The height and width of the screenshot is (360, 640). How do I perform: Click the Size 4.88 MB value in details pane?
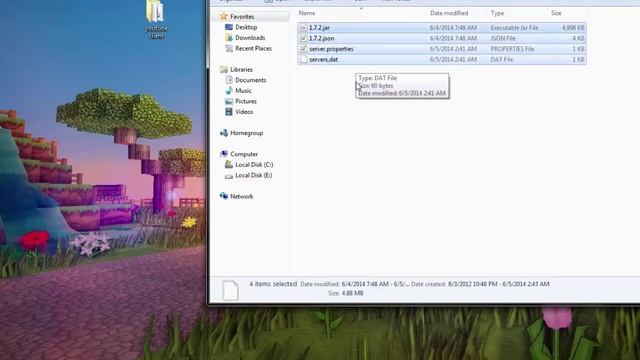(x=352, y=293)
